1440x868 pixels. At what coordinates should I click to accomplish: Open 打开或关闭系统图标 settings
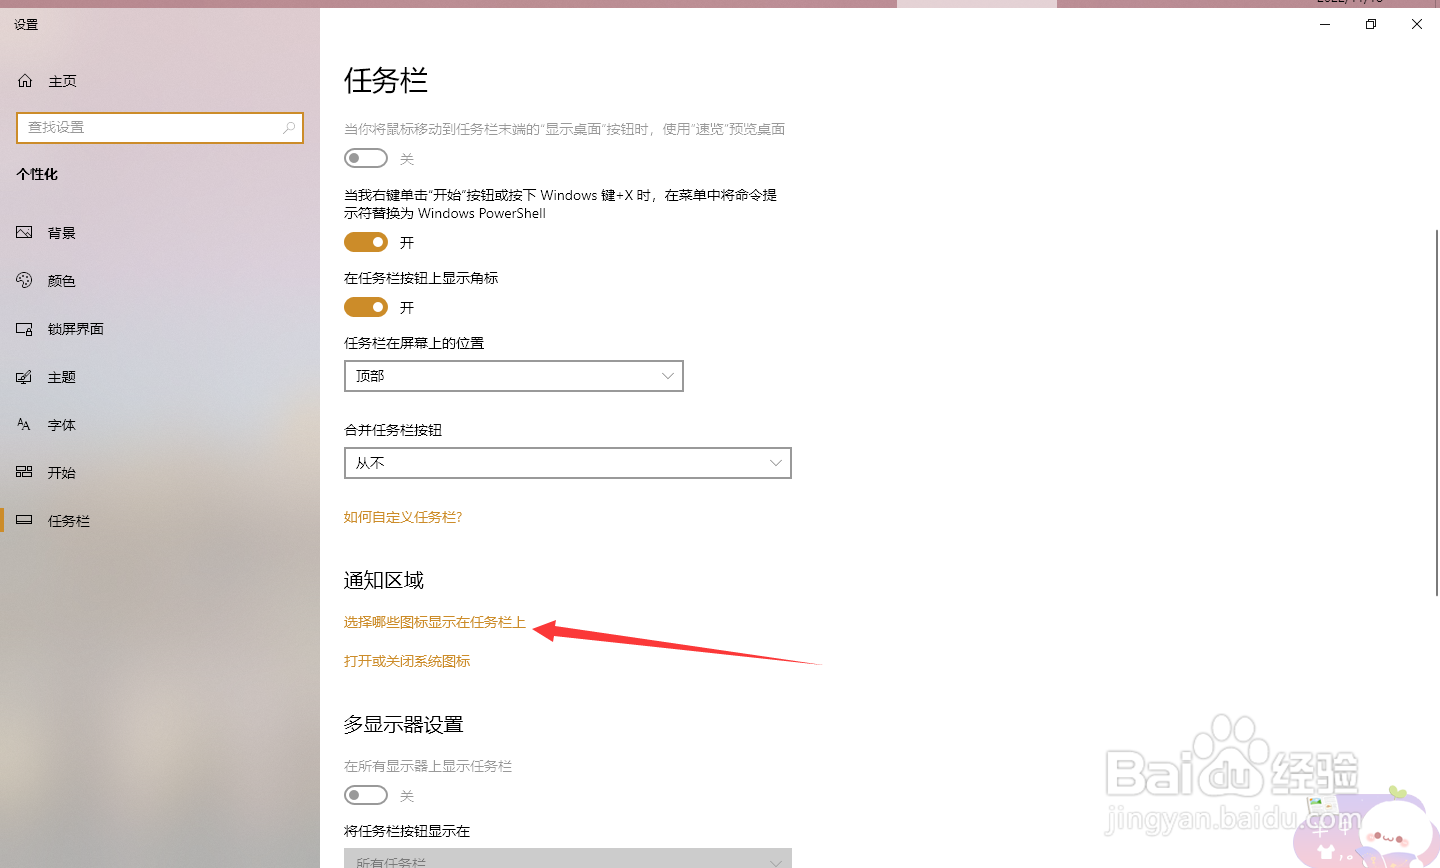click(x=406, y=660)
